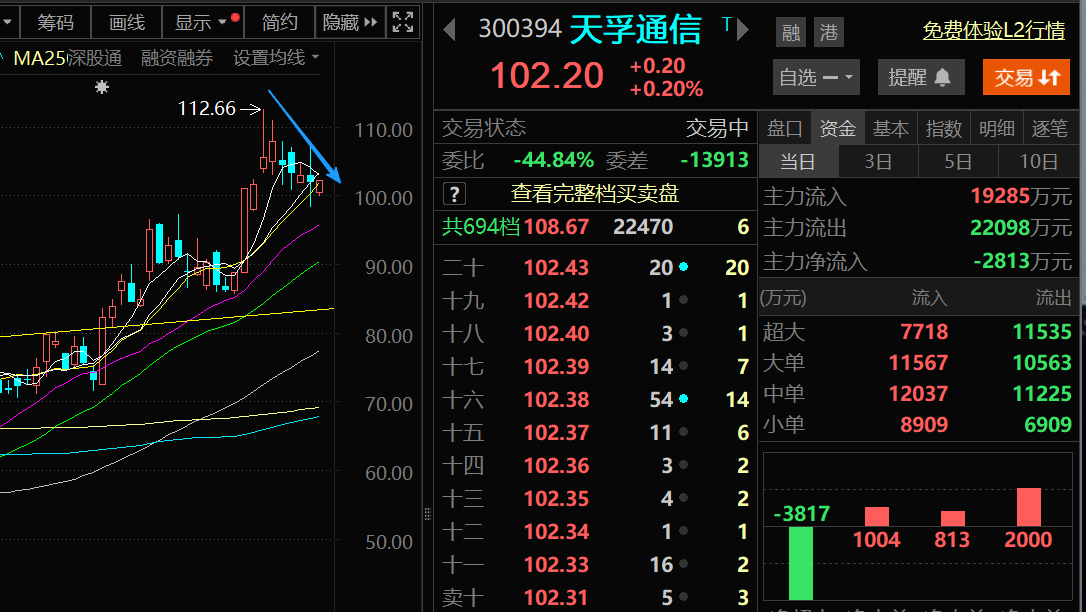Set a price alert with 提醒 bell
This screenshot has width=1086, height=612.
920,77
